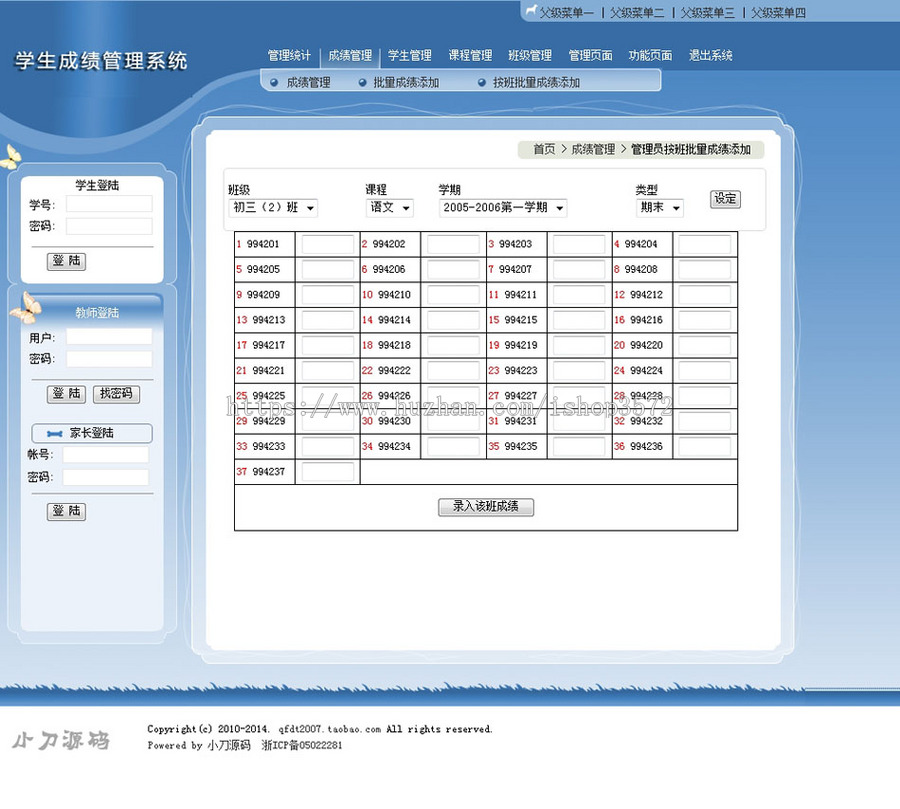Click score field for student 994208

(705, 270)
